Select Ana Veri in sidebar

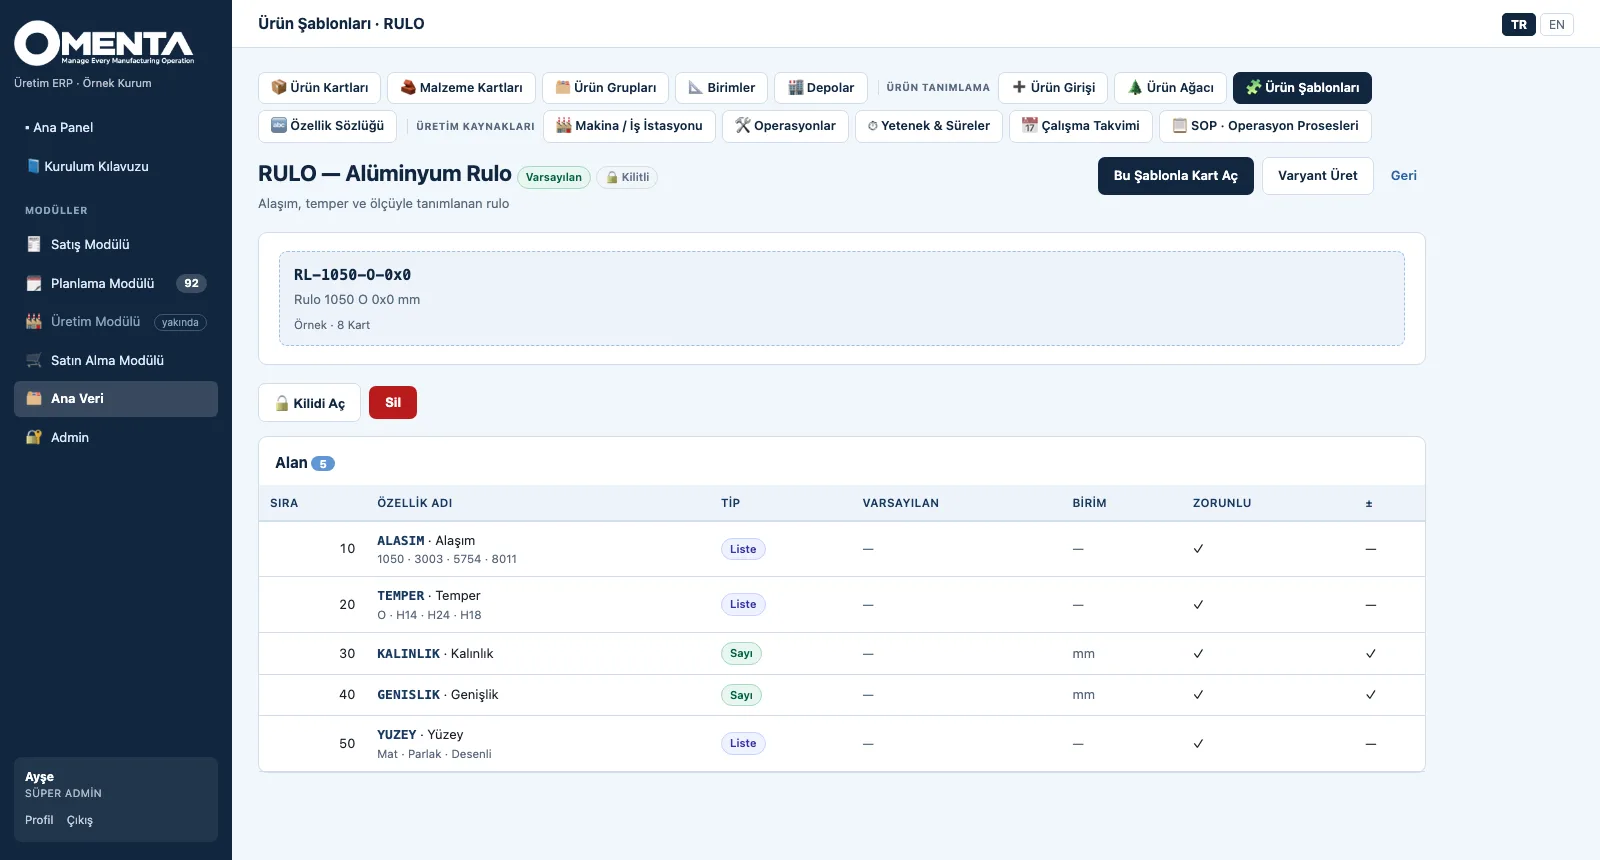coord(116,399)
